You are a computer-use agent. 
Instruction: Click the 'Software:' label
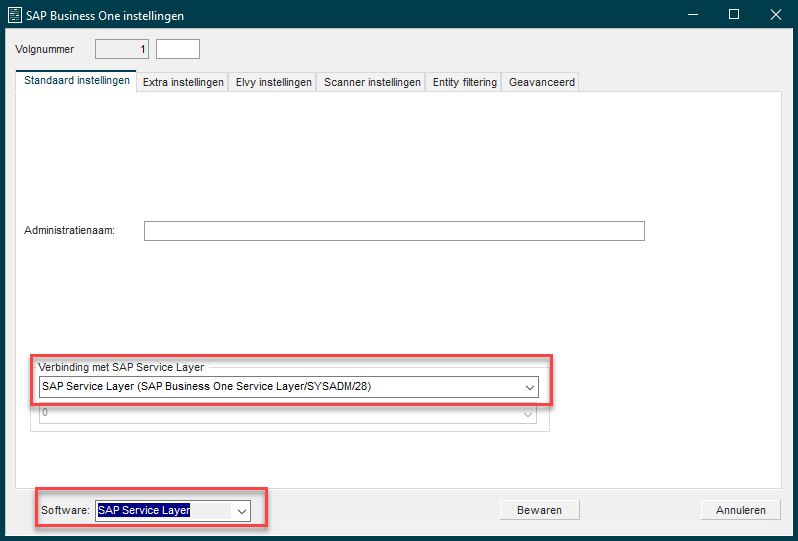[66, 510]
